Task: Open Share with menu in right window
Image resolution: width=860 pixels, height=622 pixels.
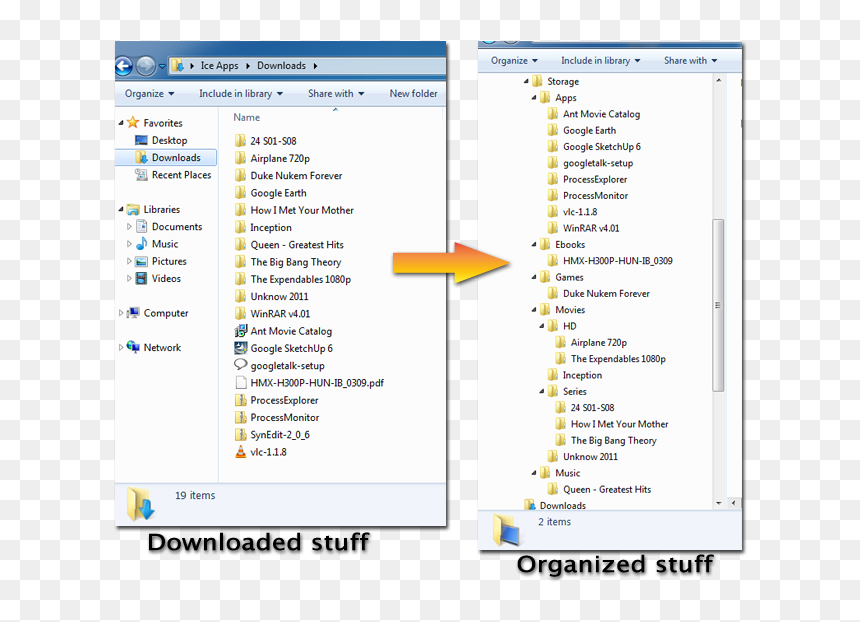Action: click(x=691, y=60)
